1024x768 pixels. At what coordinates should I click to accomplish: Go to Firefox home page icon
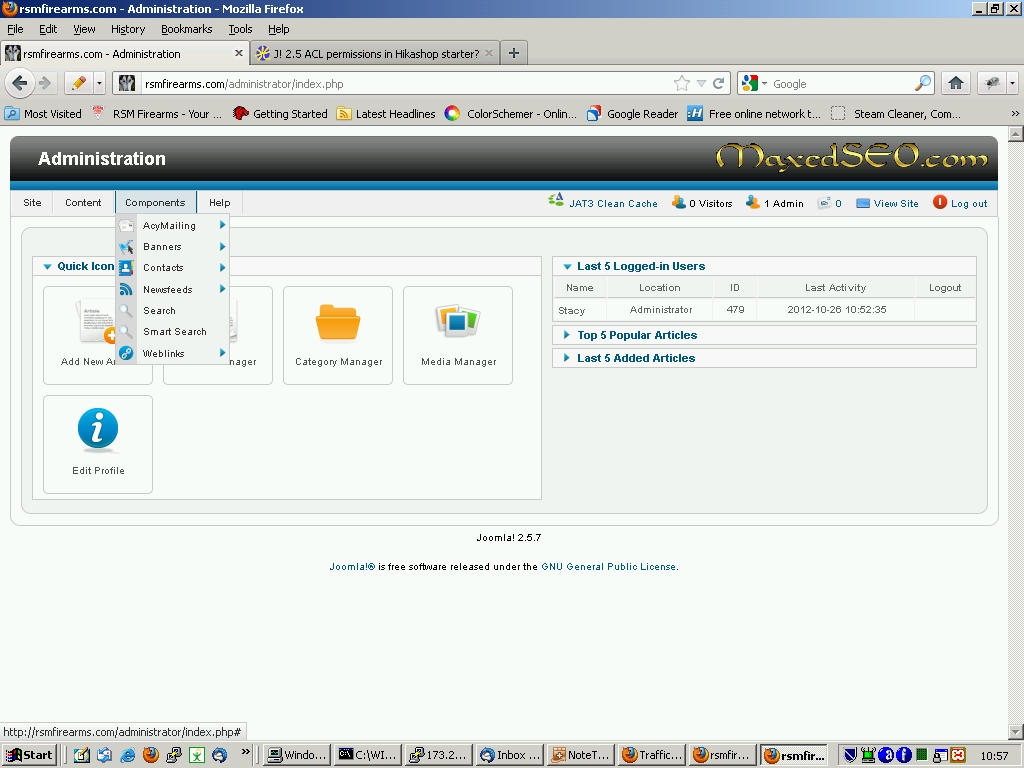coord(956,83)
